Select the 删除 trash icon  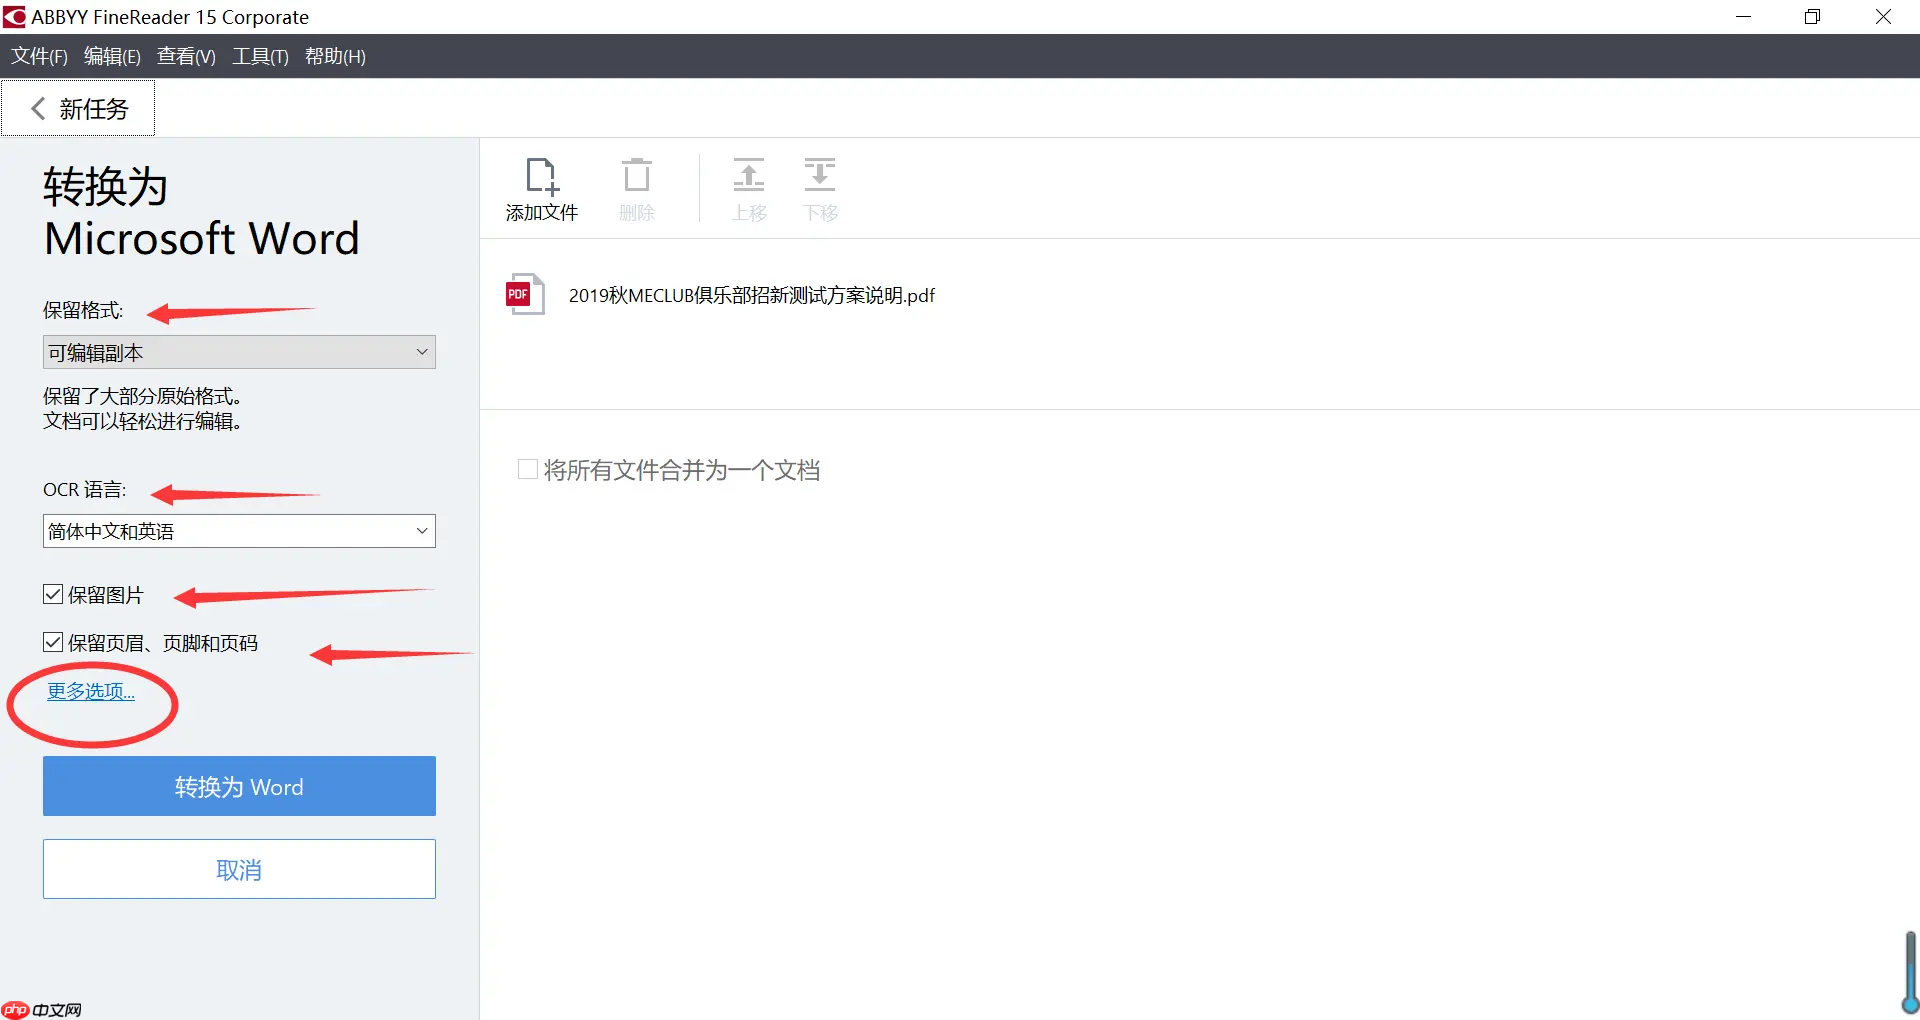tap(637, 188)
